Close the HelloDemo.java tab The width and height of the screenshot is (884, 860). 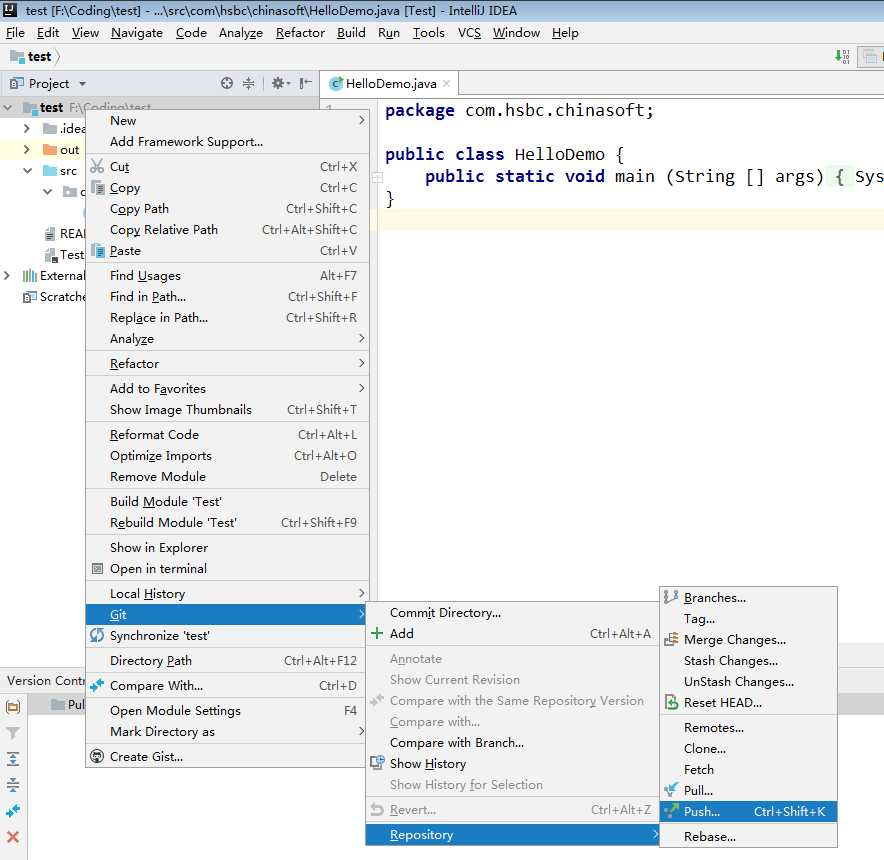coord(447,83)
